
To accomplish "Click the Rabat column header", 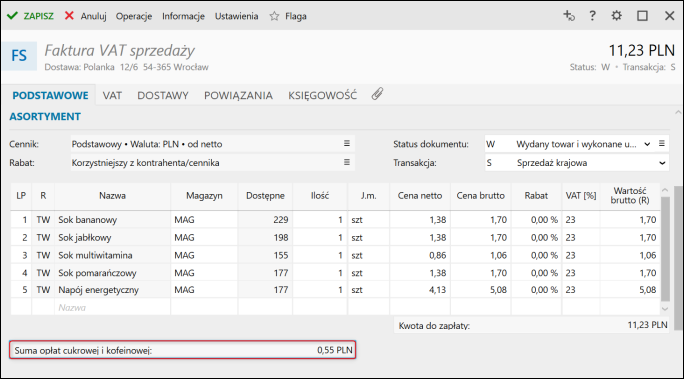I will [x=536, y=196].
